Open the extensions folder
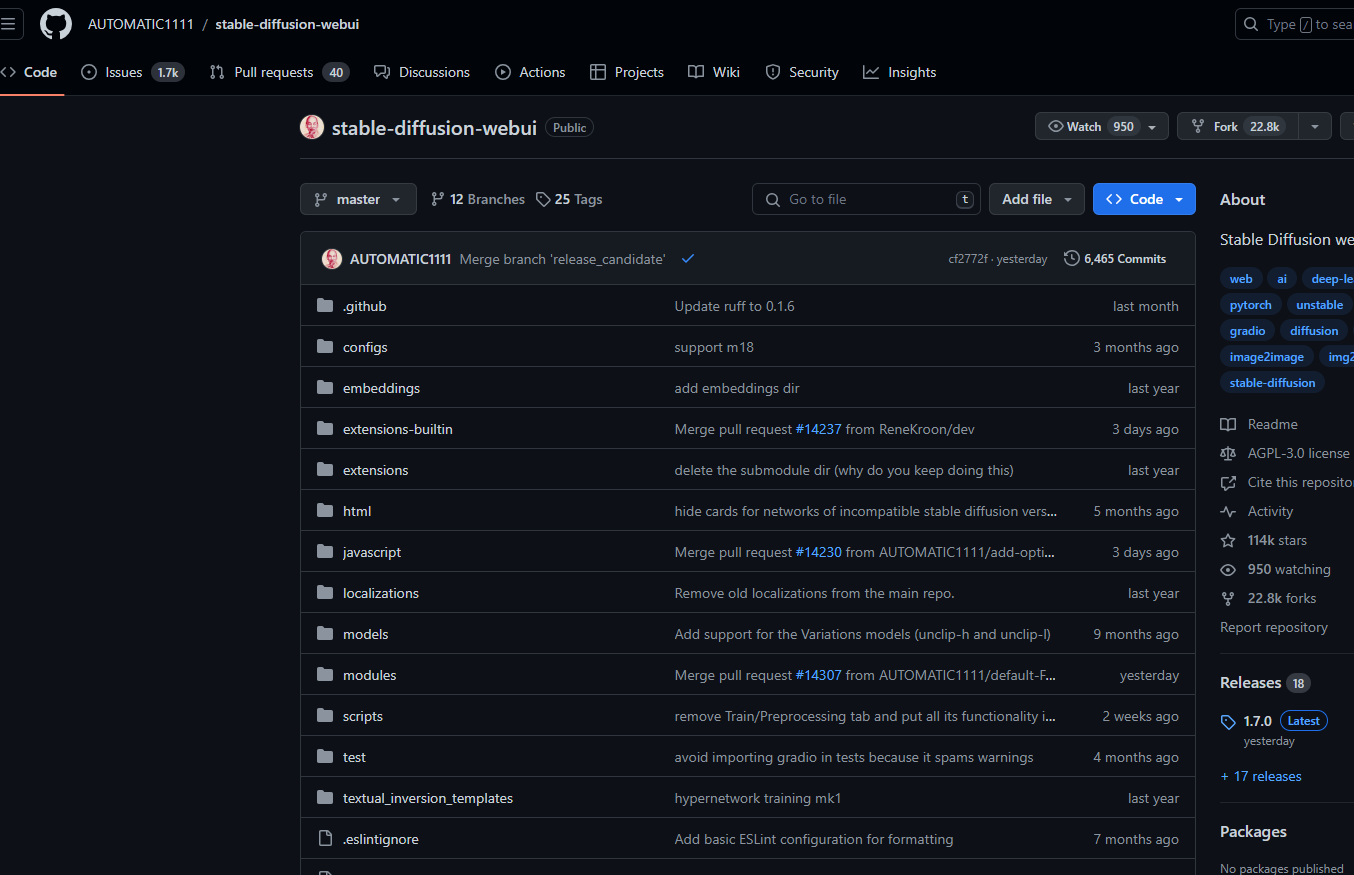 pos(376,470)
